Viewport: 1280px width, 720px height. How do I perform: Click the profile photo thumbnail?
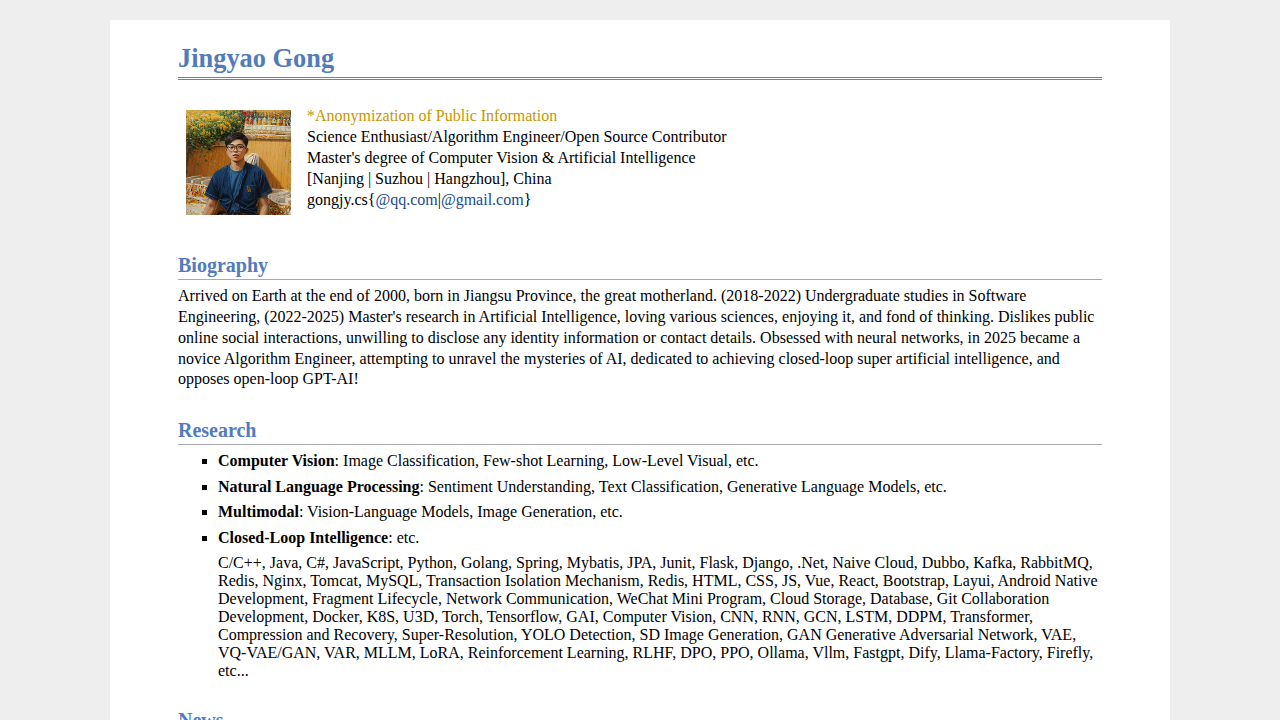click(238, 162)
